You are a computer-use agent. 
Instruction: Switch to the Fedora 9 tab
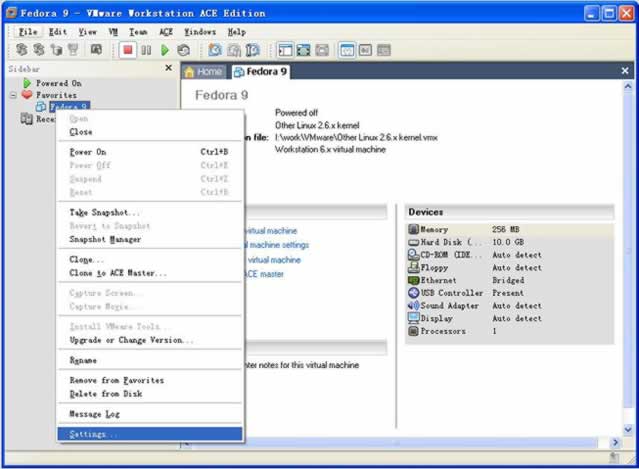pos(260,71)
